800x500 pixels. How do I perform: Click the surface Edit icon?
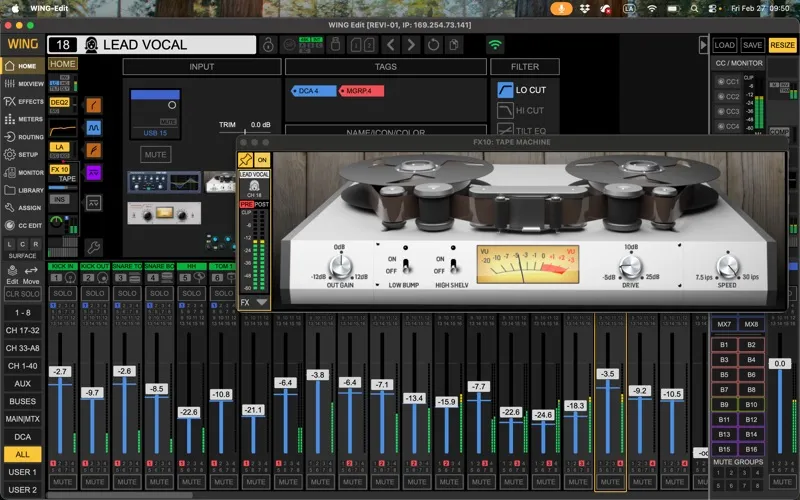pos(12,274)
